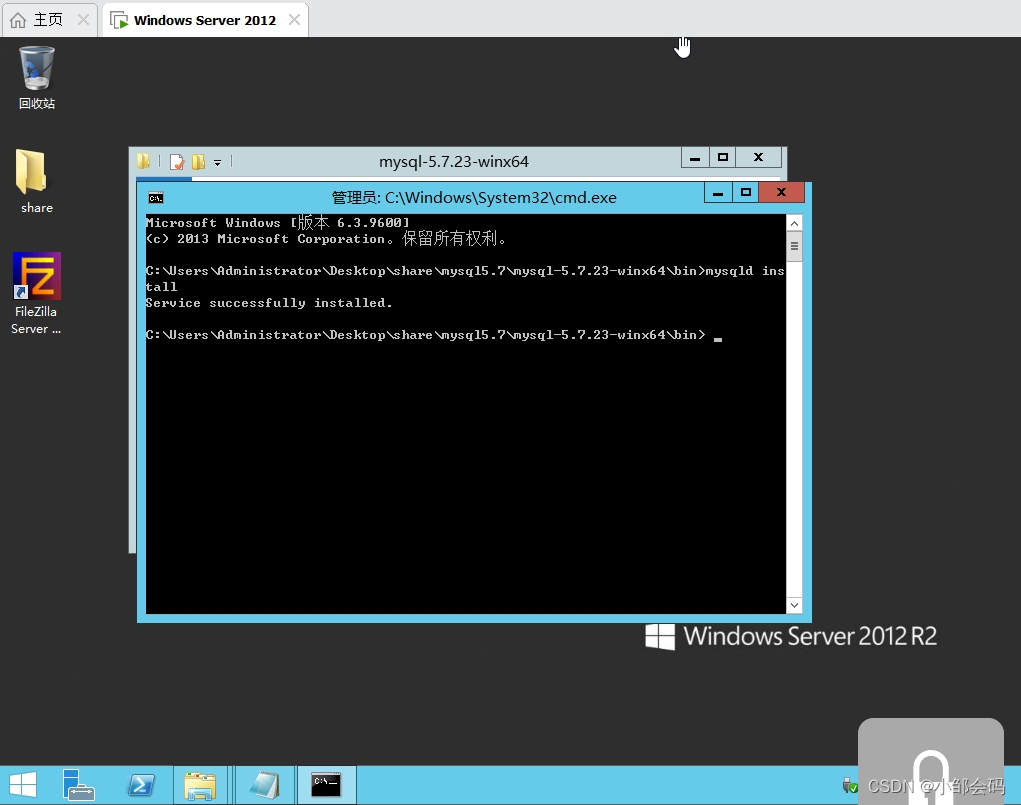The height and width of the screenshot is (805, 1021).
Task: Click the system tray safely-remove-hardware icon
Action: point(850,786)
